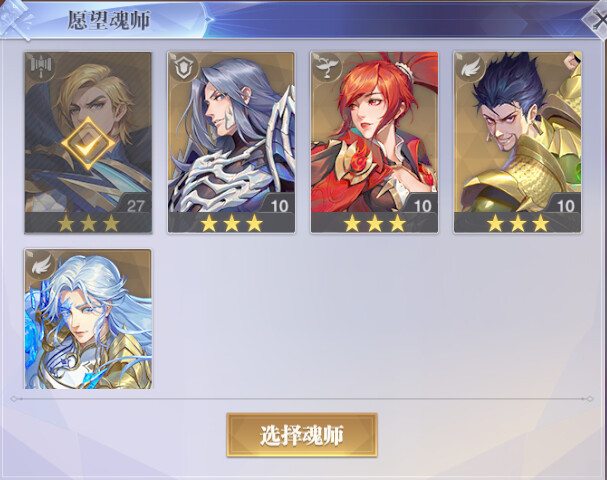The height and width of the screenshot is (480, 607).
Task: Select the silver-haired armored hero card
Action: point(231,142)
